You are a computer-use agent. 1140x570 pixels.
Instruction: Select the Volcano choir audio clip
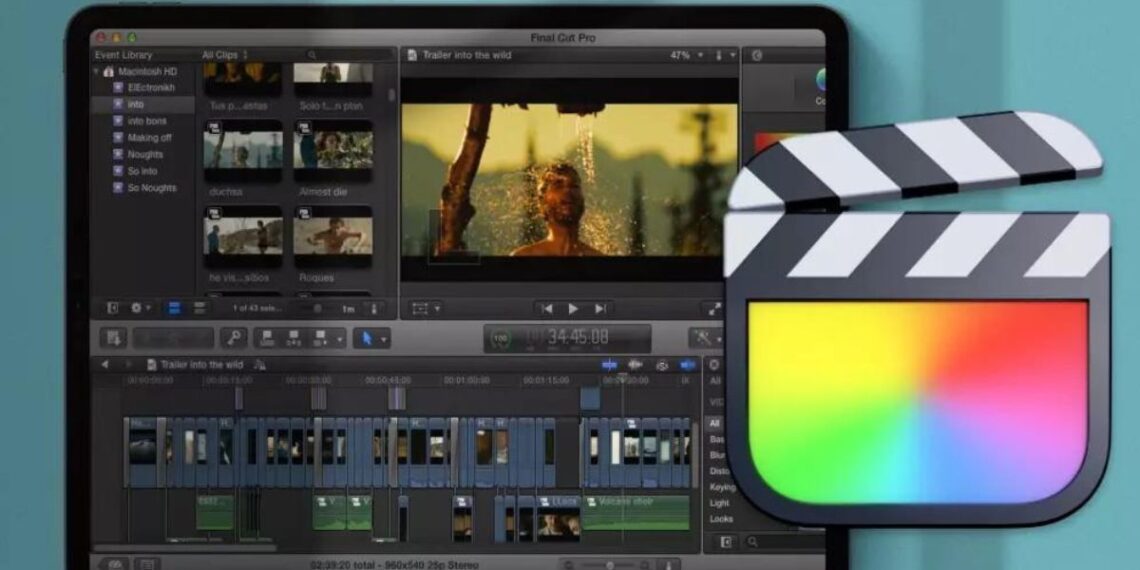[x=635, y=513]
